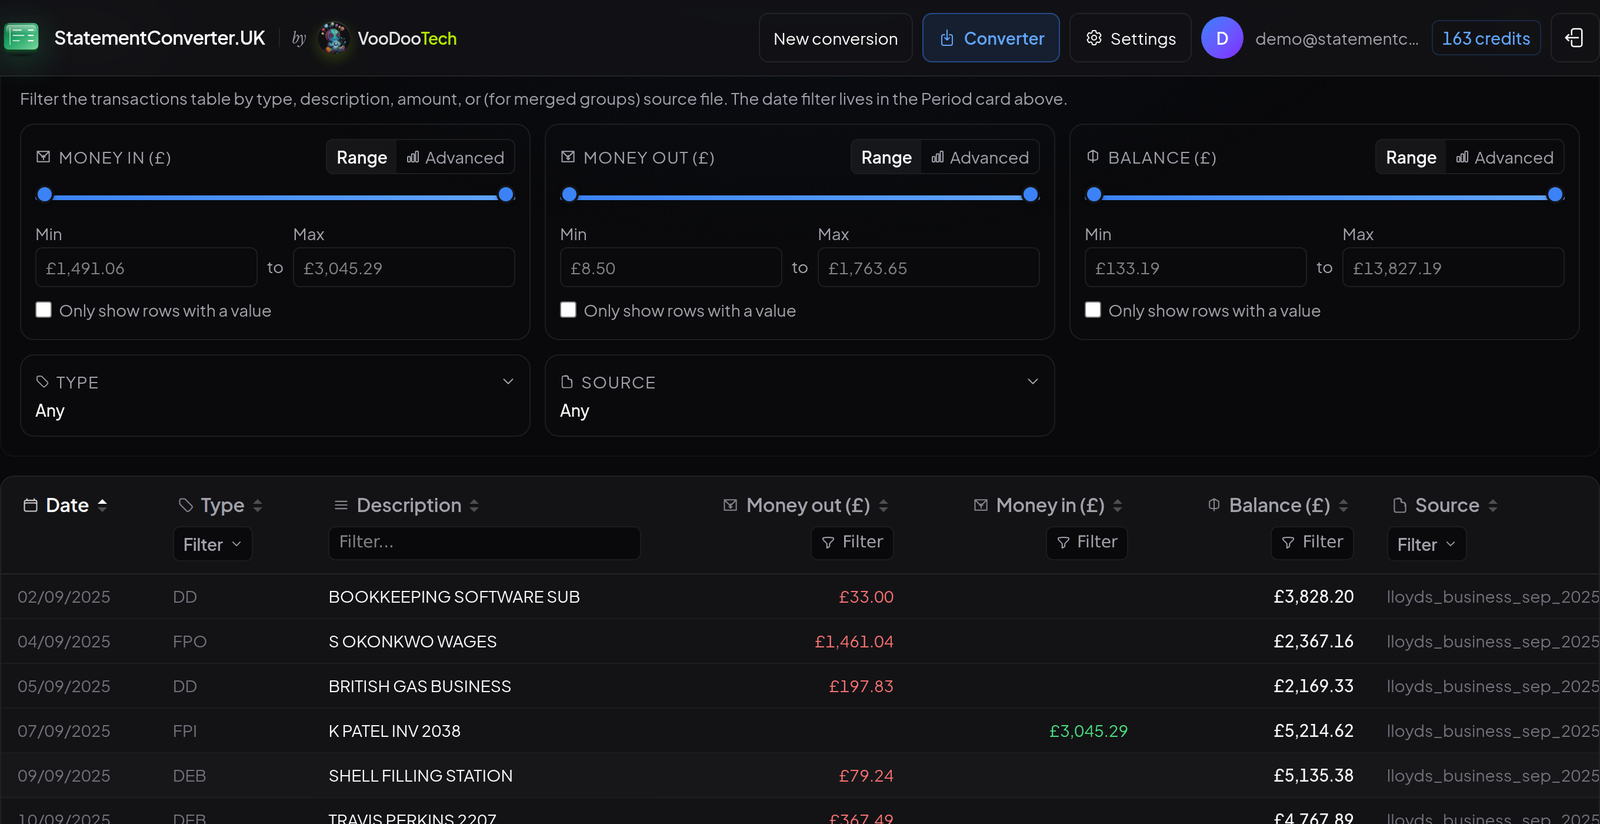The height and width of the screenshot is (824, 1600).
Task: Click the logout icon button
Action: pos(1574,38)
